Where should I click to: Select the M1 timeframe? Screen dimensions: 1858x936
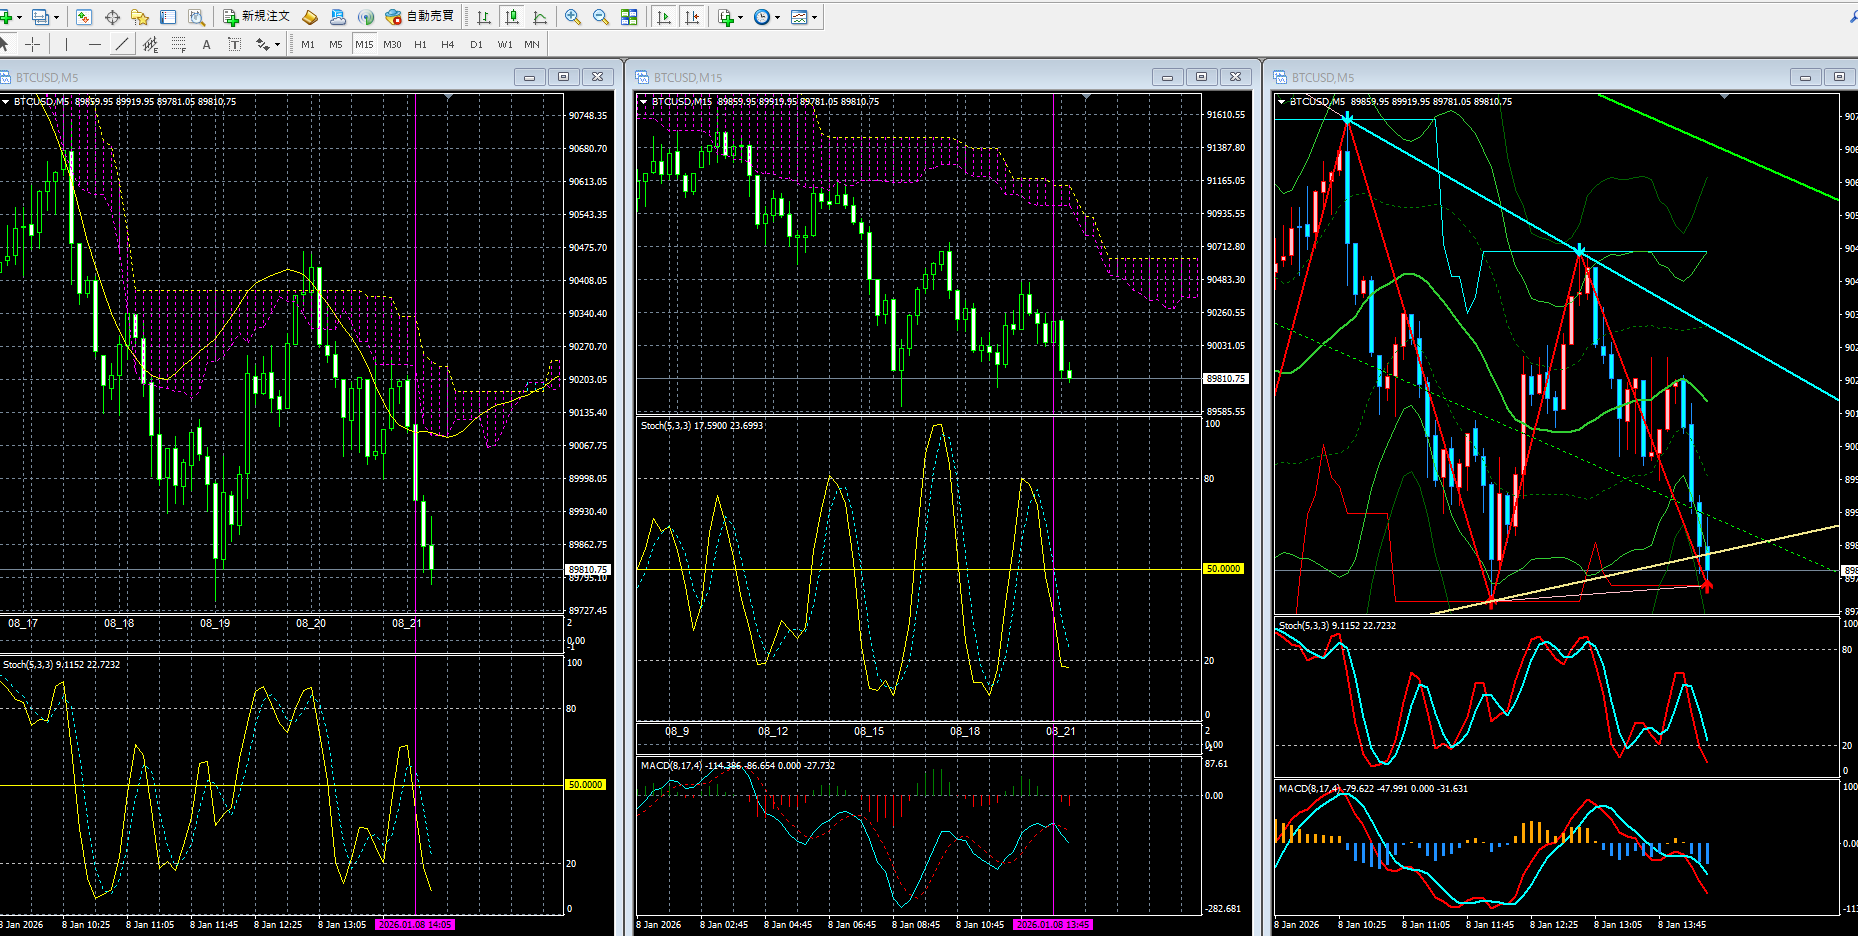308,44
